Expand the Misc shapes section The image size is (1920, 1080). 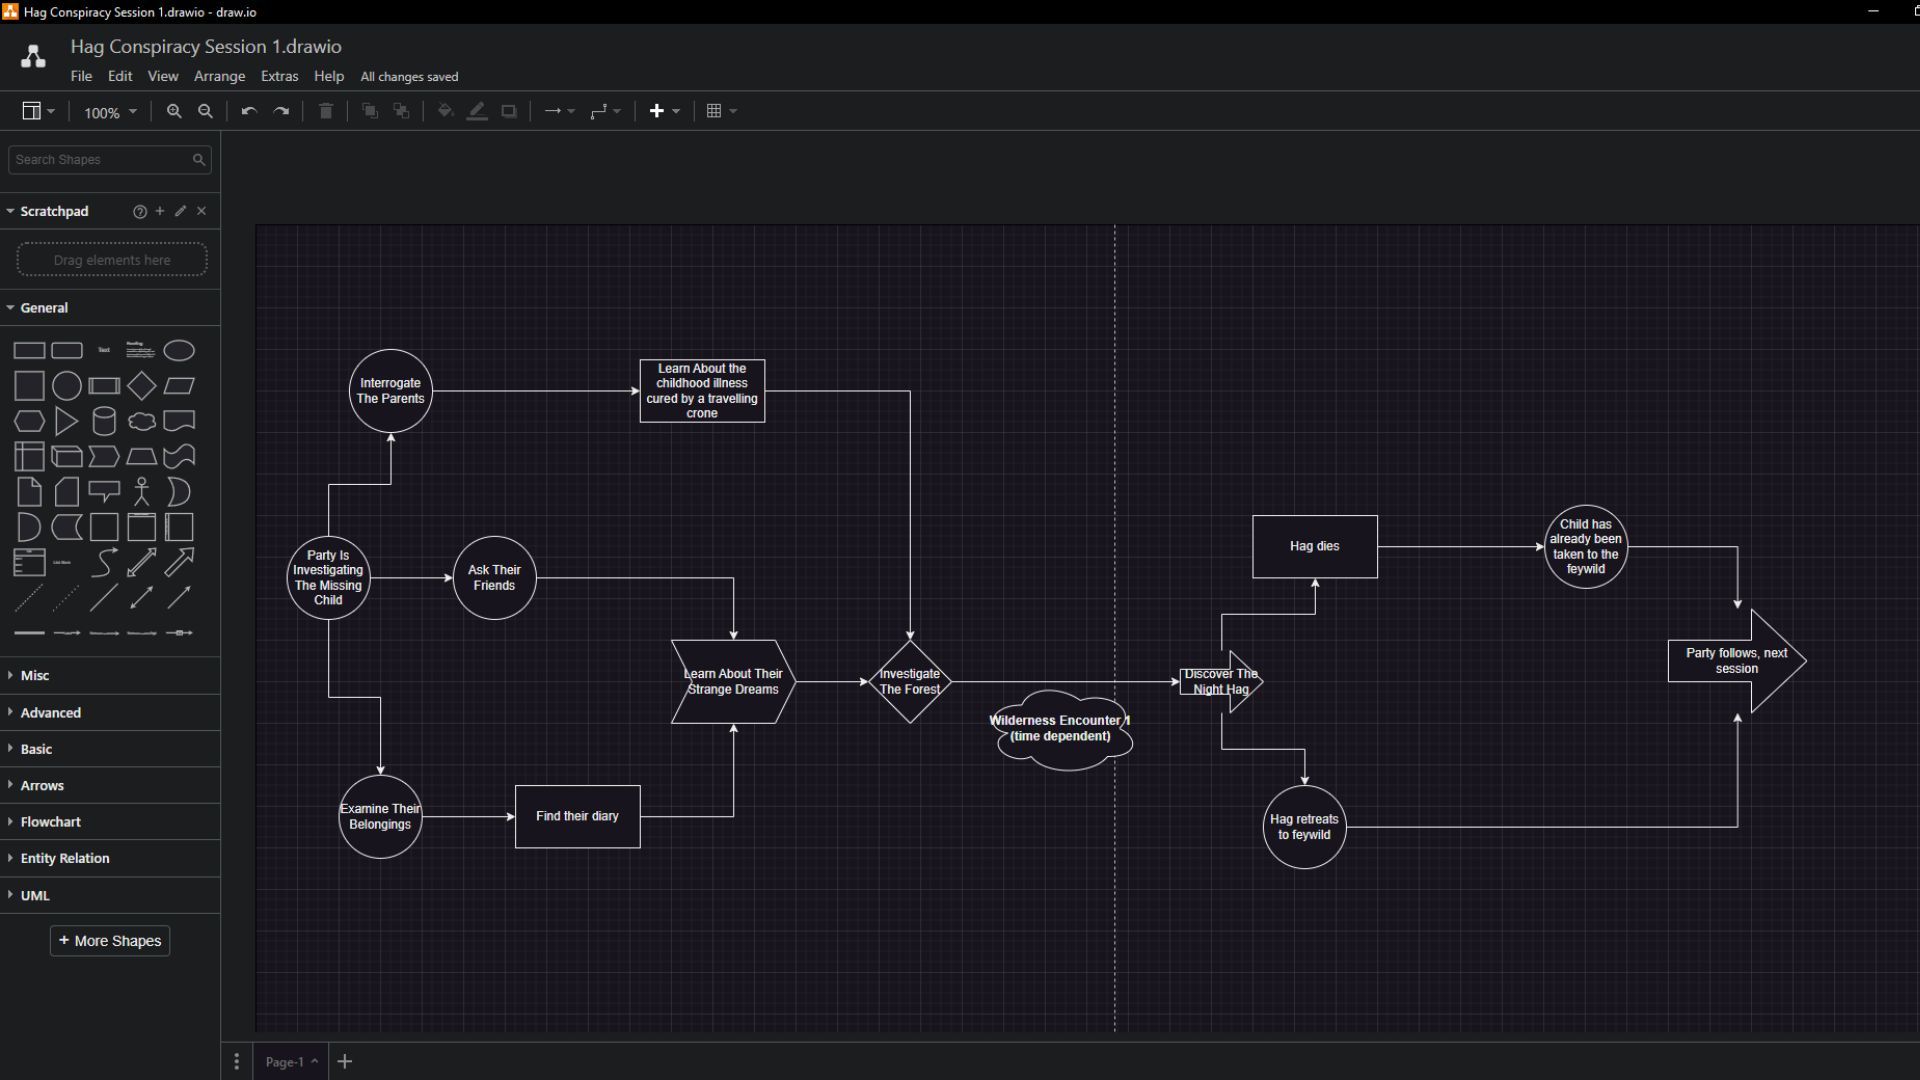click(x=34, y=676)
